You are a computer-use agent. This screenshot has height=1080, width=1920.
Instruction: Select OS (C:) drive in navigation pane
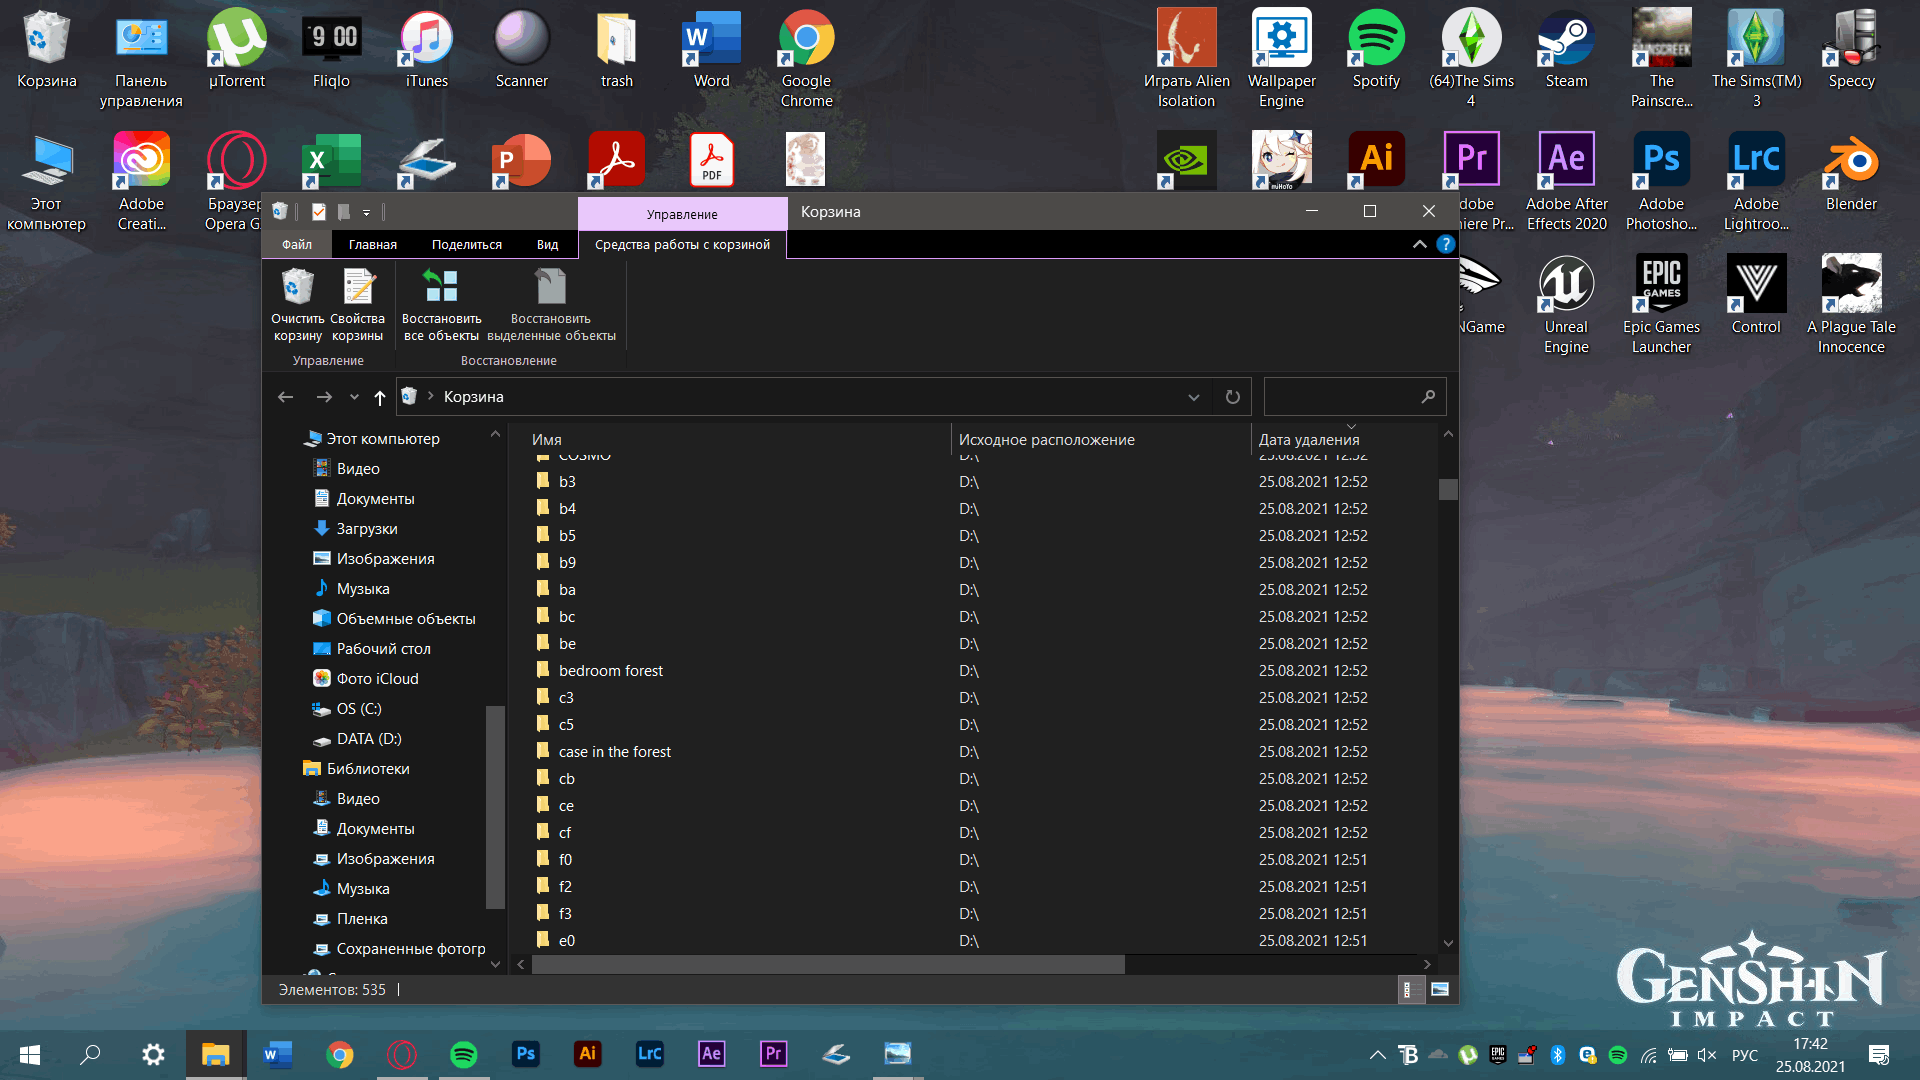click(x=358, y=709)
